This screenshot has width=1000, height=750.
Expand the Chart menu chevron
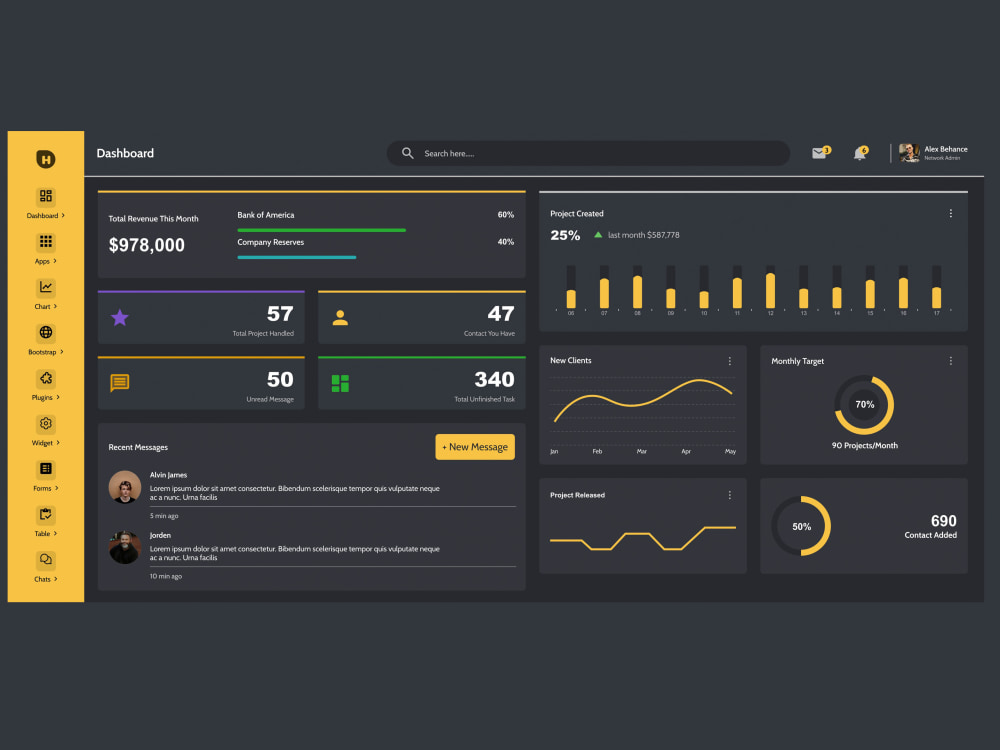55,306
